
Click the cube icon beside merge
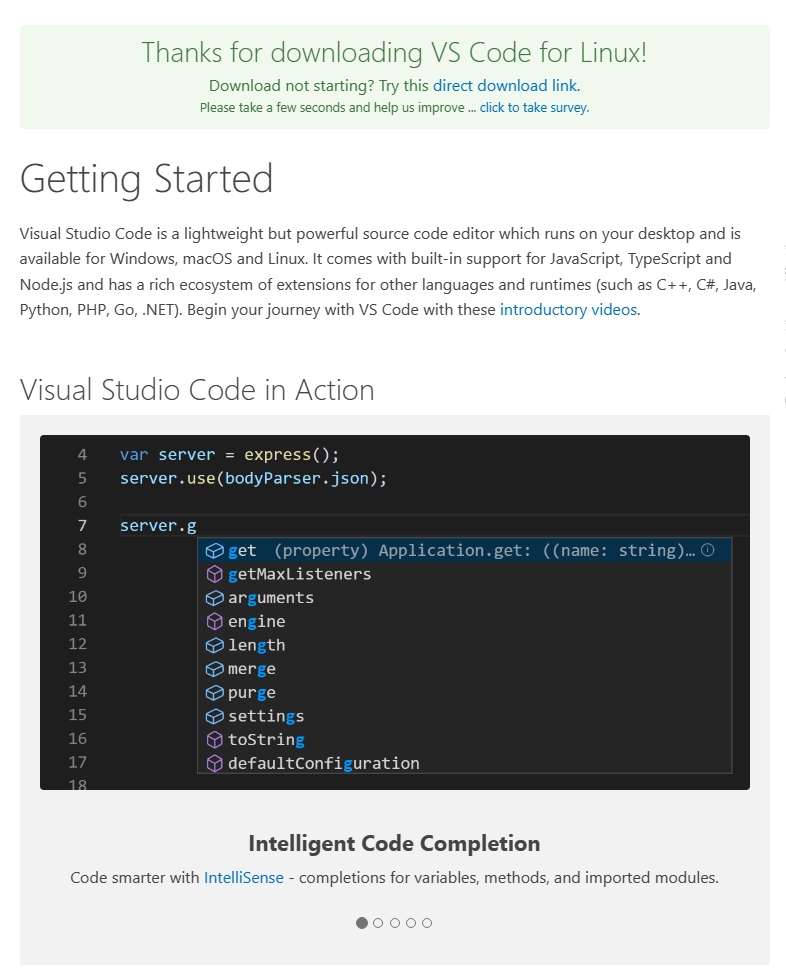click(x=214, y=669)
